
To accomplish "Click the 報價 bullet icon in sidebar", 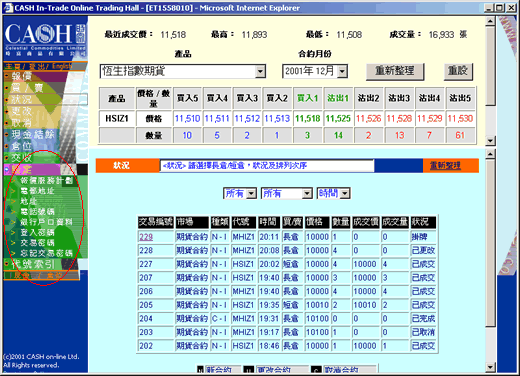I will pos(7,76).
